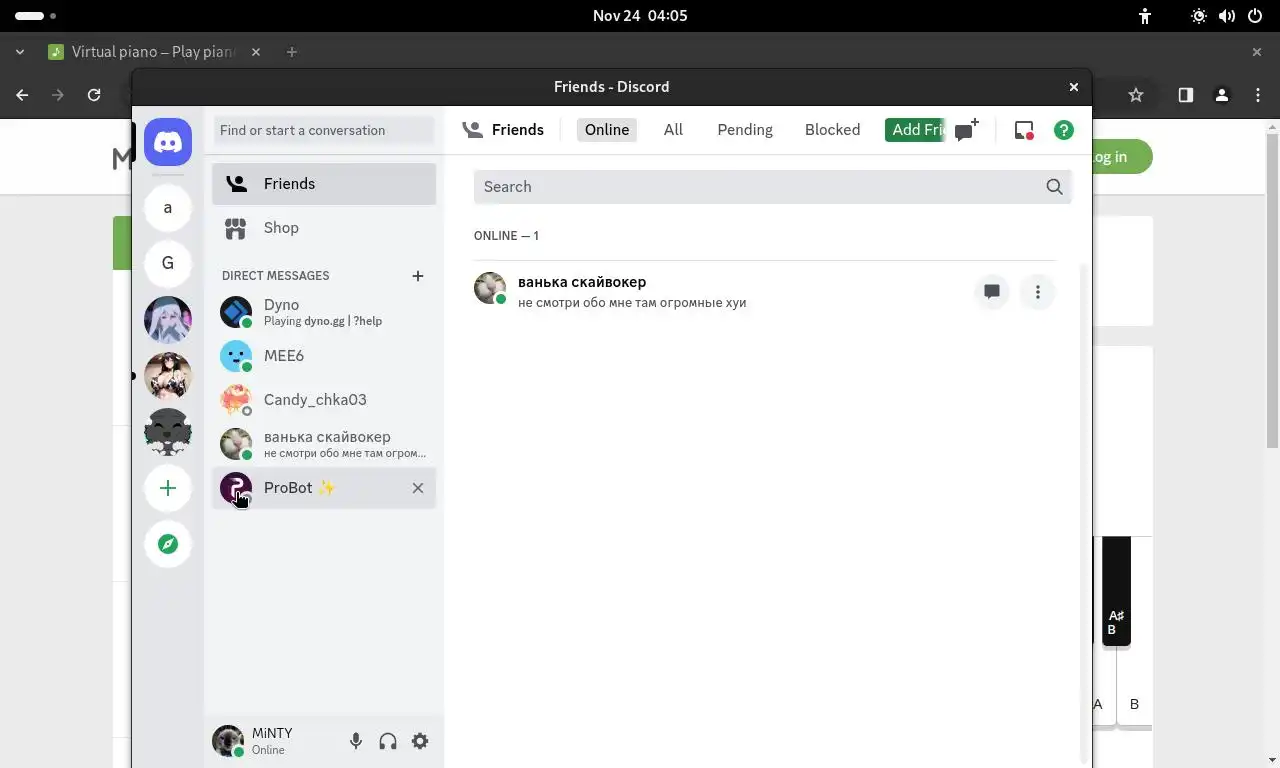Open the volume indicator in top bar

pyautogui.click(x=1227, y=16)
